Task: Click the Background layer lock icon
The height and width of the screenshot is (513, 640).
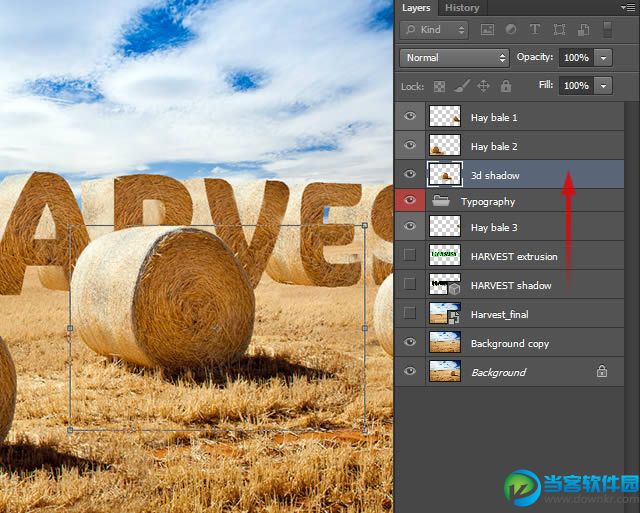Action: [x=602, y=371]
